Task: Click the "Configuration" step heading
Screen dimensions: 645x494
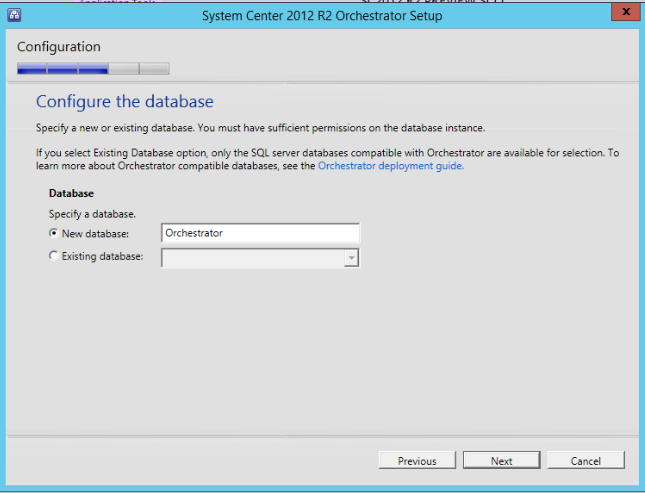Action: point(59,47)
